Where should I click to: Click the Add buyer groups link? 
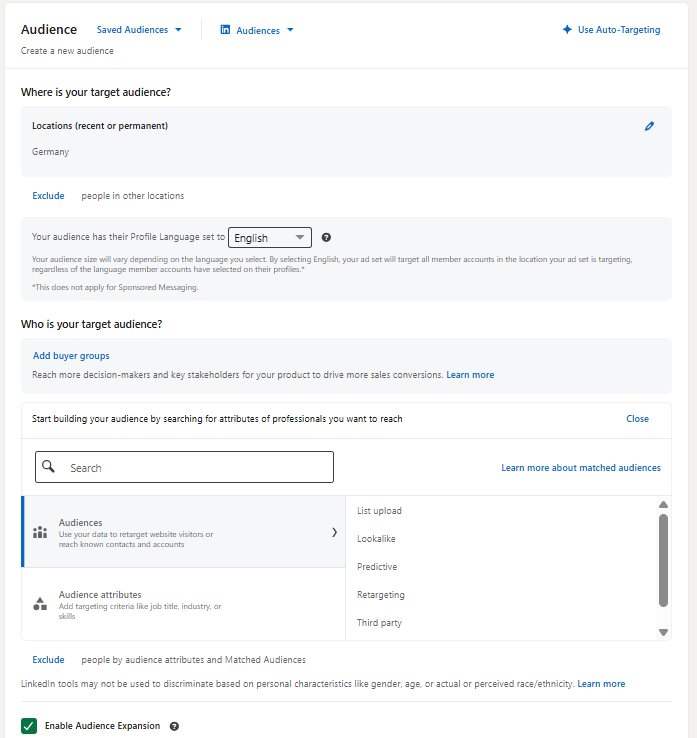point(71,356)
